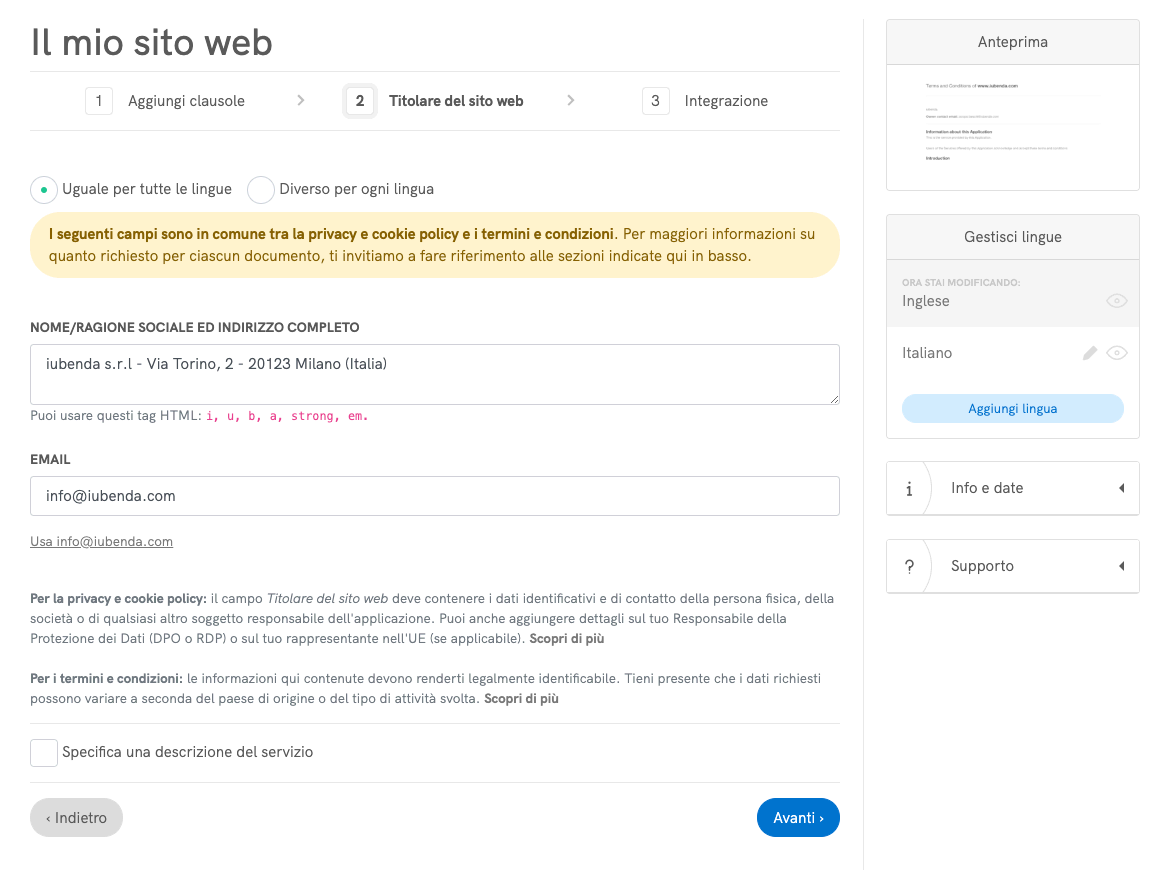This screenshot has width=1165, height=870.
Task: Enable 'Specifica una descrizione del servizio'
Action: [44, 752]
